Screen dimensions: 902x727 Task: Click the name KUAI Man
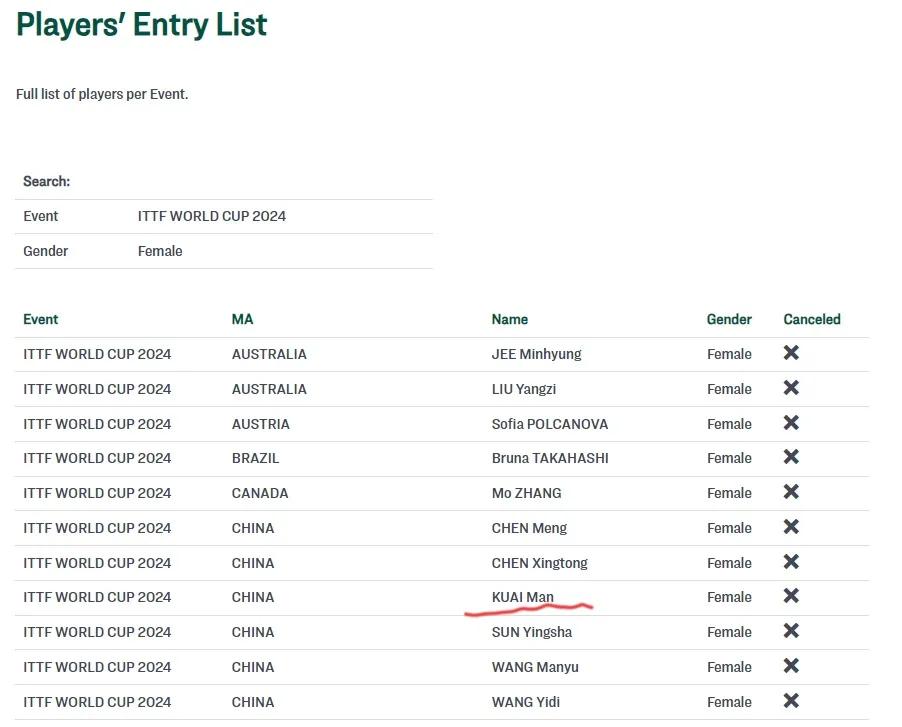pos(522,597)
